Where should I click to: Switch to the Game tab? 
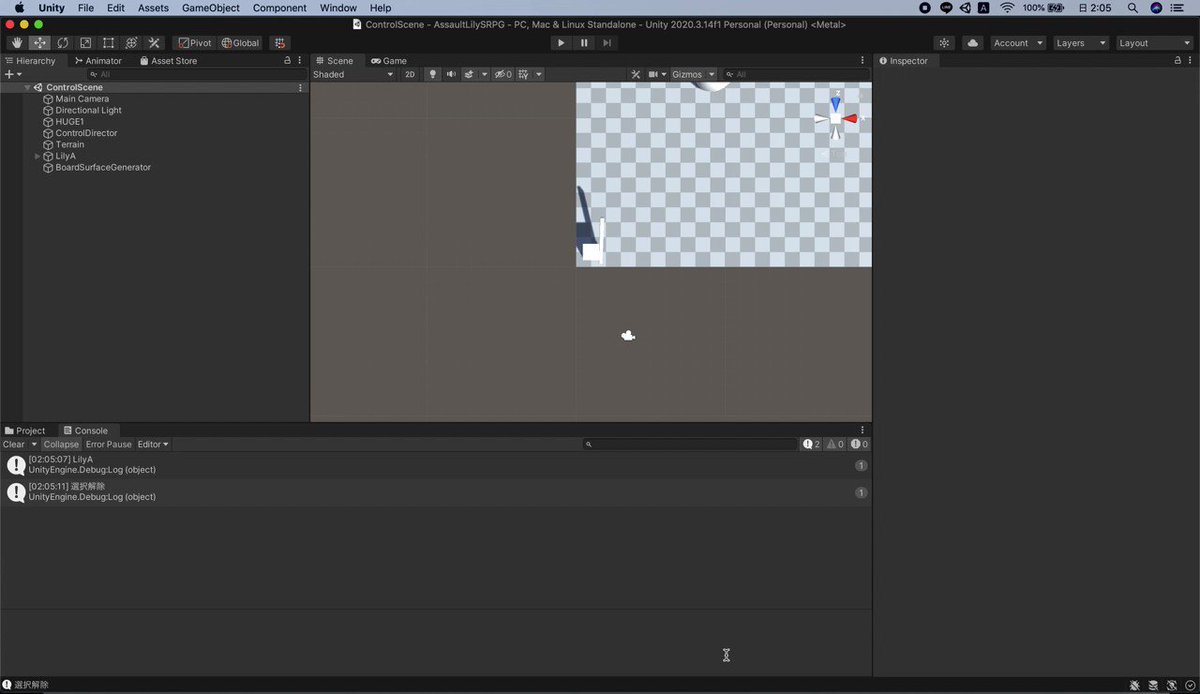point(388,61)
